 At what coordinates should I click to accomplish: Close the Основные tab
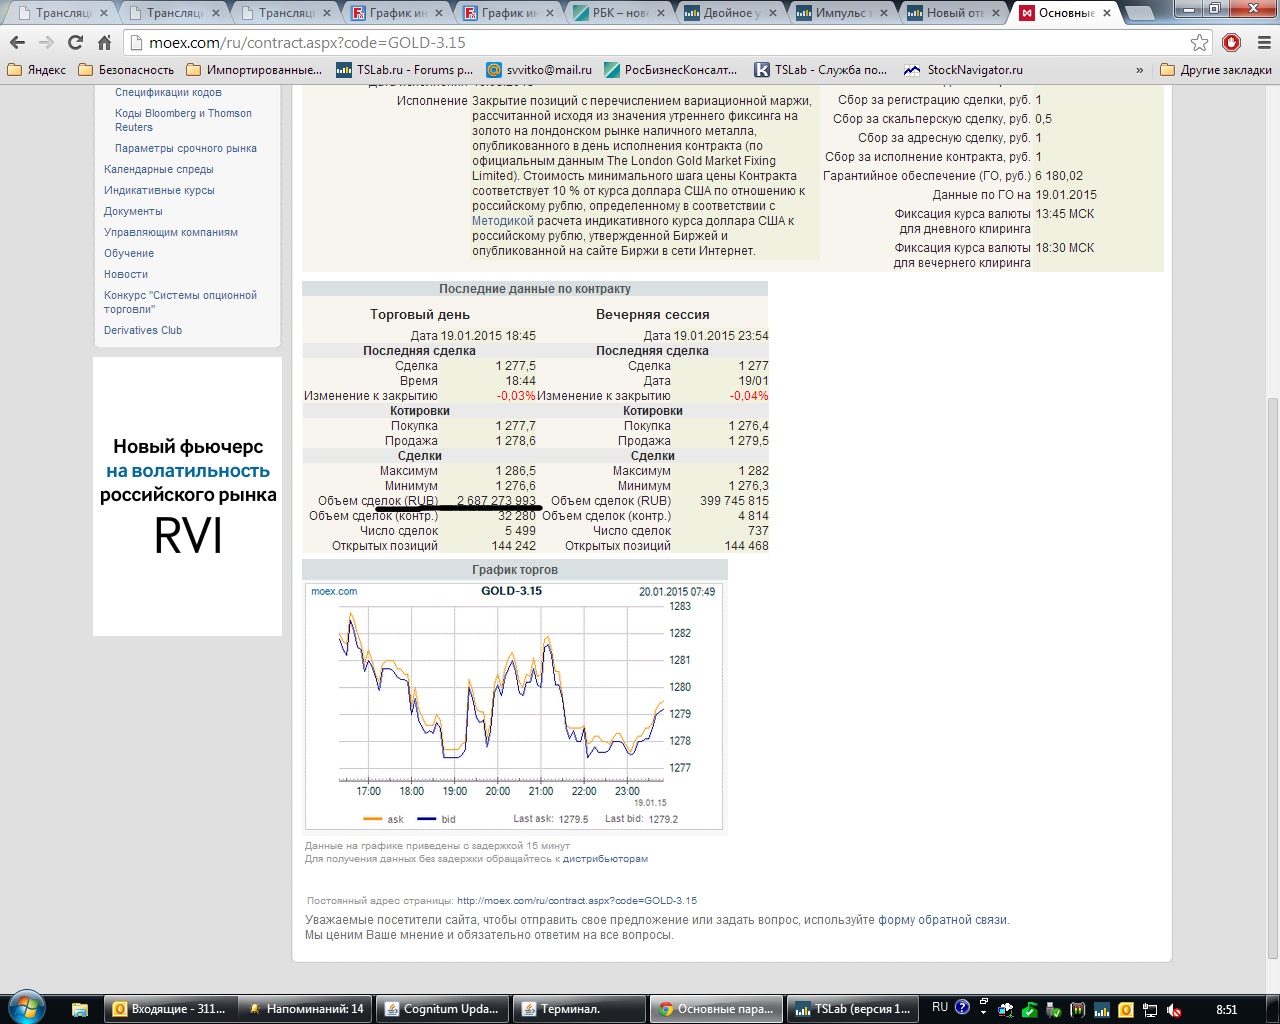coord(1107,13)
